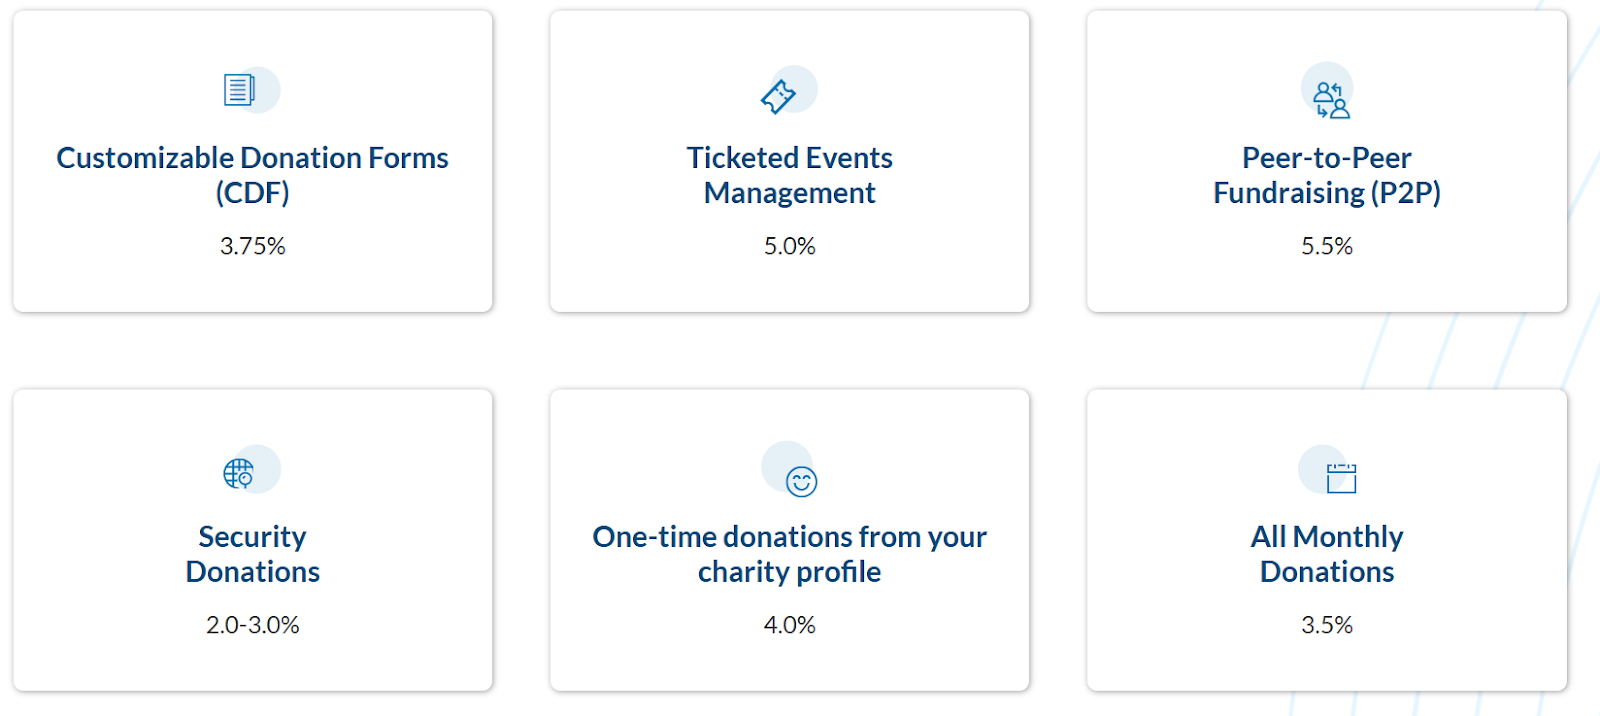The height and width of the screenshot is (716, 1600).
Task: Click the 5.0% rate under Ticketed Events
Action: (x=789, y=246)
